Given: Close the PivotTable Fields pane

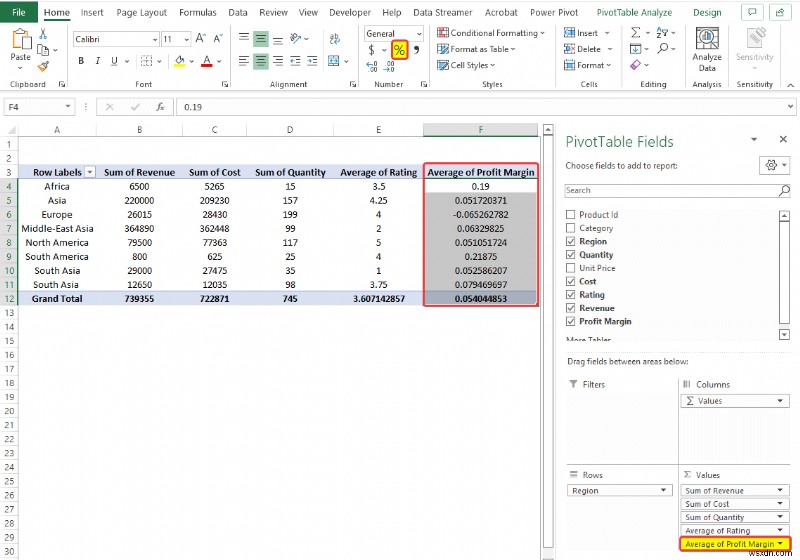Looking at the screenshot, I should [783, 139].
